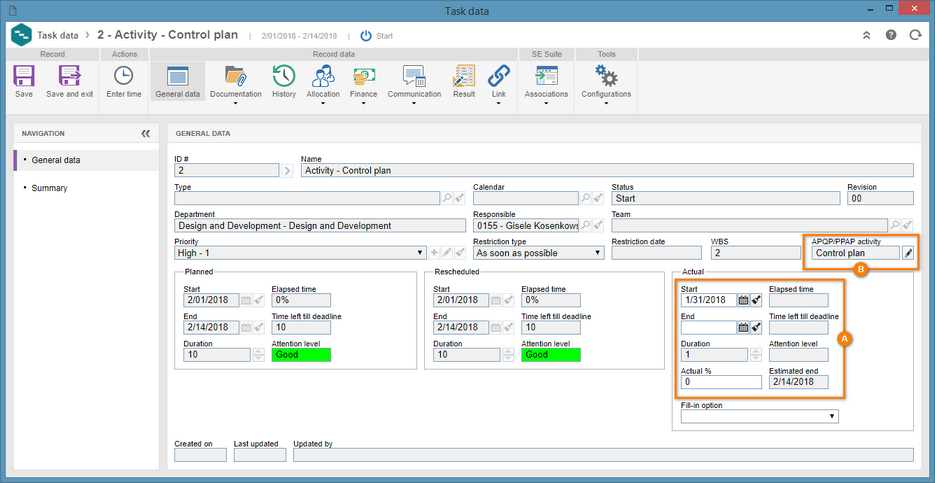The width and height of the screenshot is (935, 483).
Task: Click the Revision field showing 00
Action: (880, 199)
